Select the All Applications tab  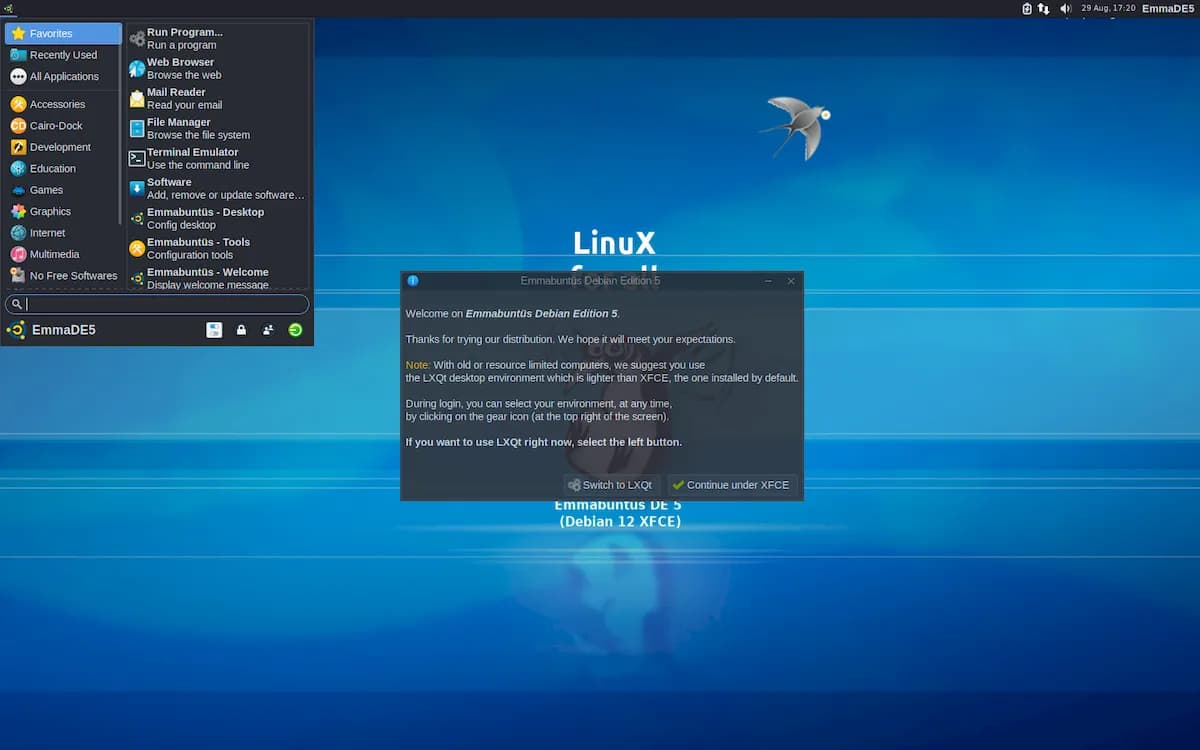pyautogui.click(x=64, y=76)
